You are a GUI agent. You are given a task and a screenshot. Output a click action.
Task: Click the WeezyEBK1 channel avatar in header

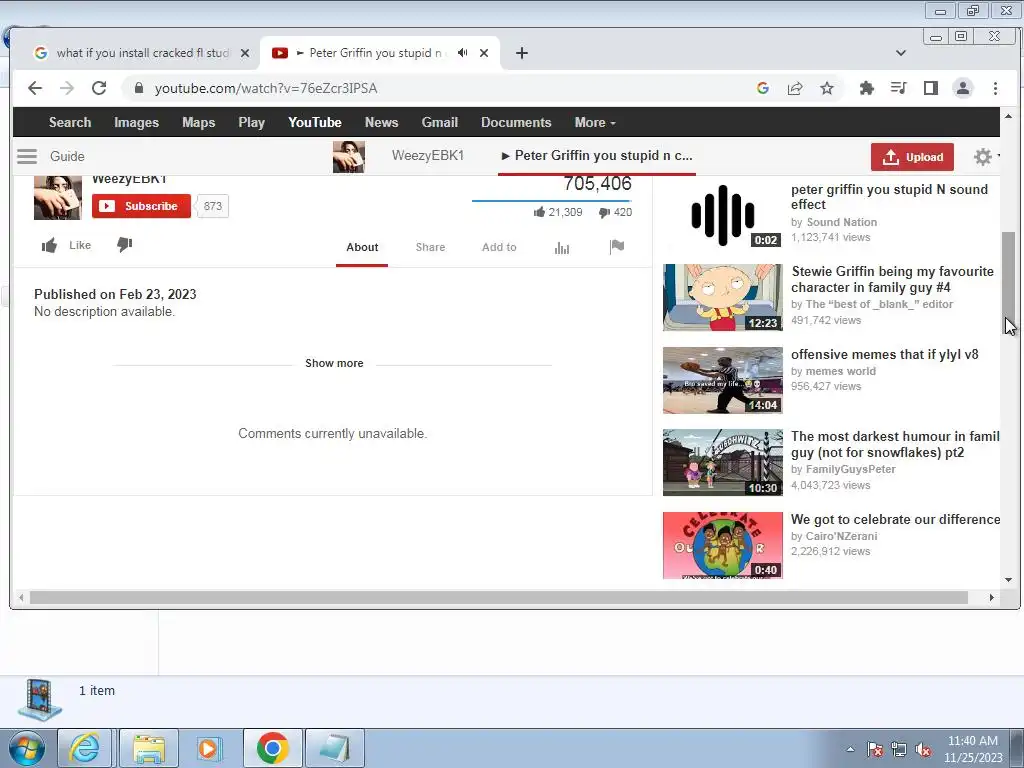[349, 156]
